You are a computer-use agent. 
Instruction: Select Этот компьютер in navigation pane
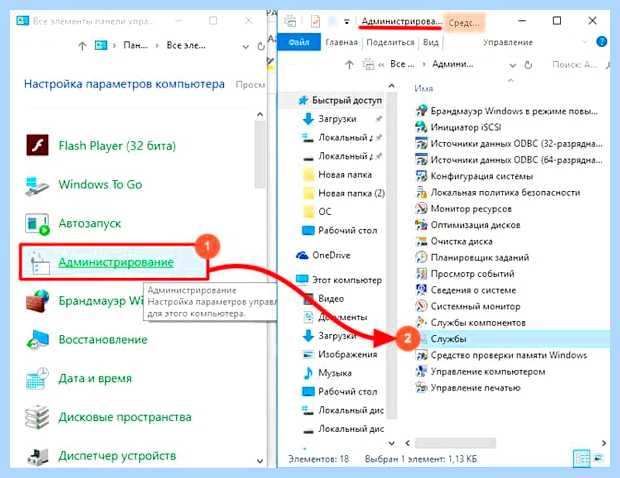(x=347, y=280)
